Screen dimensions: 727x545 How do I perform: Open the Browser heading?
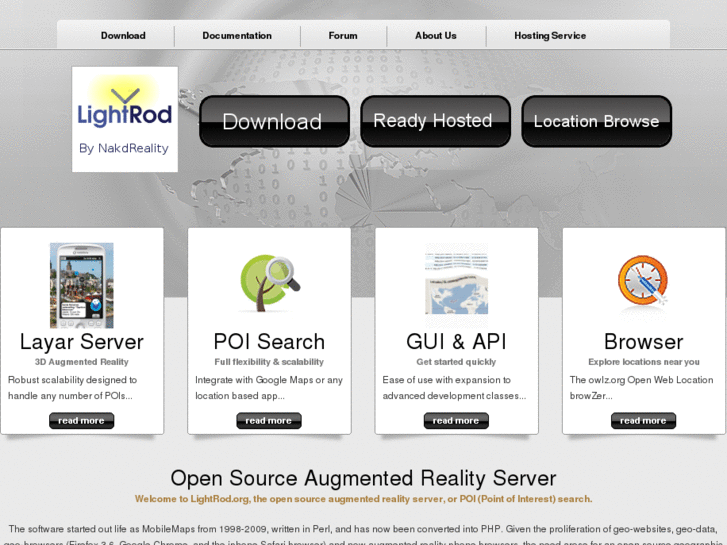(644, 342)
